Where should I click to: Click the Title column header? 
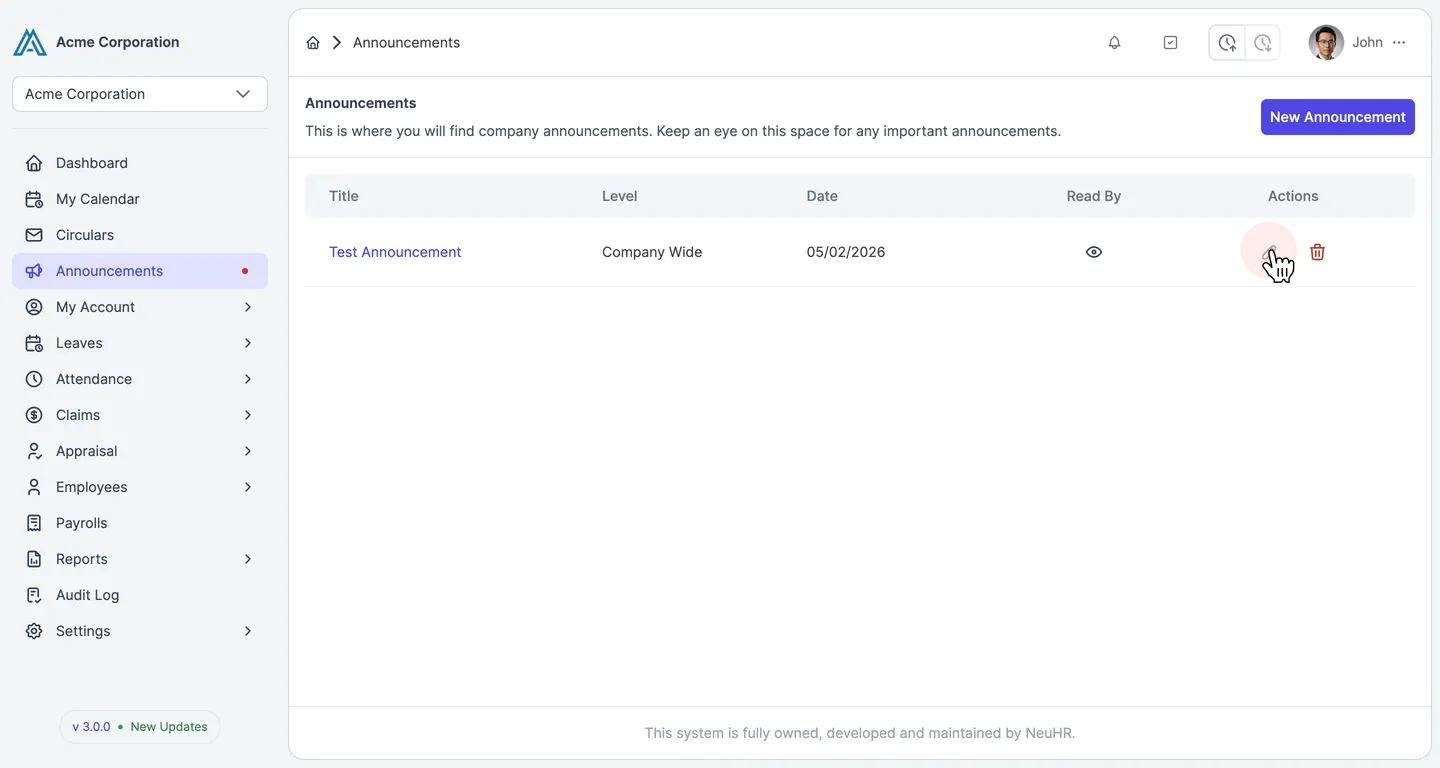pos(344,196)
